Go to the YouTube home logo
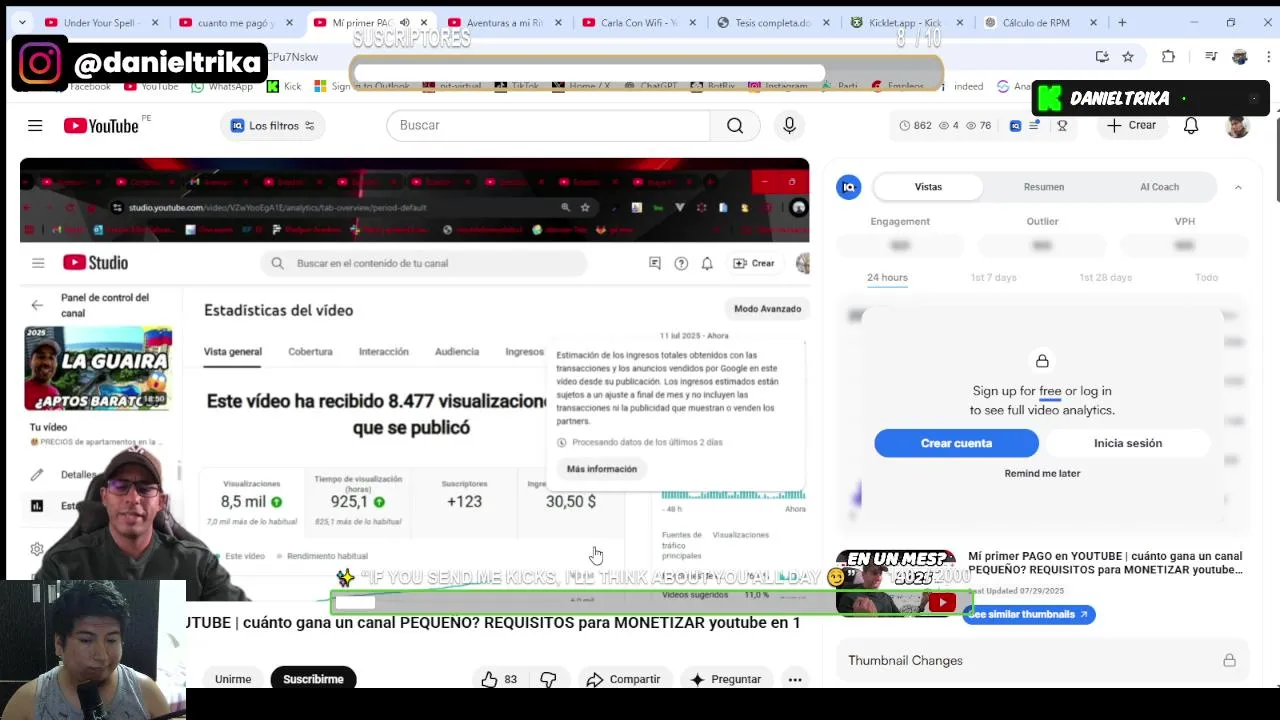This screenshot has width=1280, height=720. [x=101, y=125]
